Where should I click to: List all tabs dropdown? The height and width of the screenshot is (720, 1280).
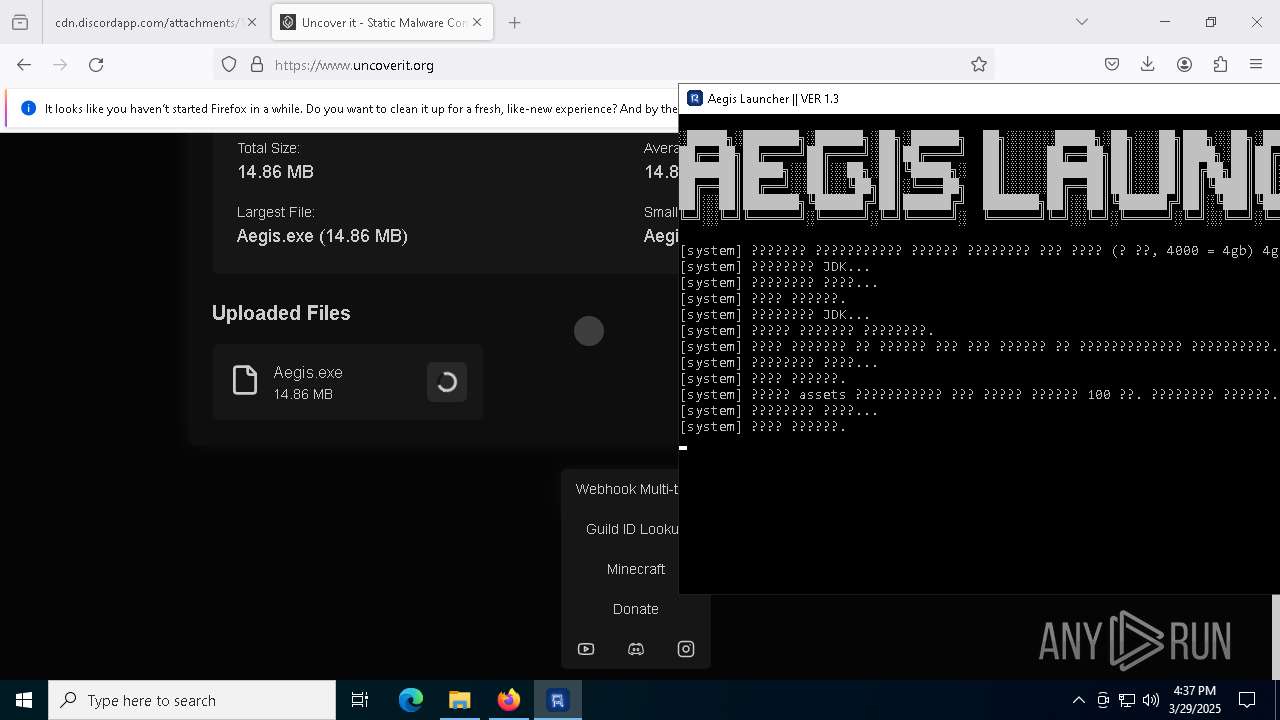(1081, 22)
